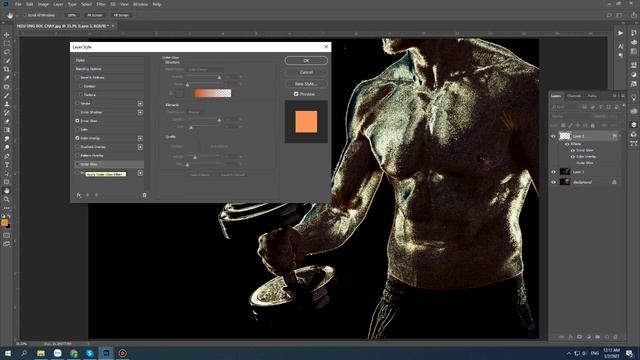
Task: Hide the Background layer eye icon
Action: [553, 182]
